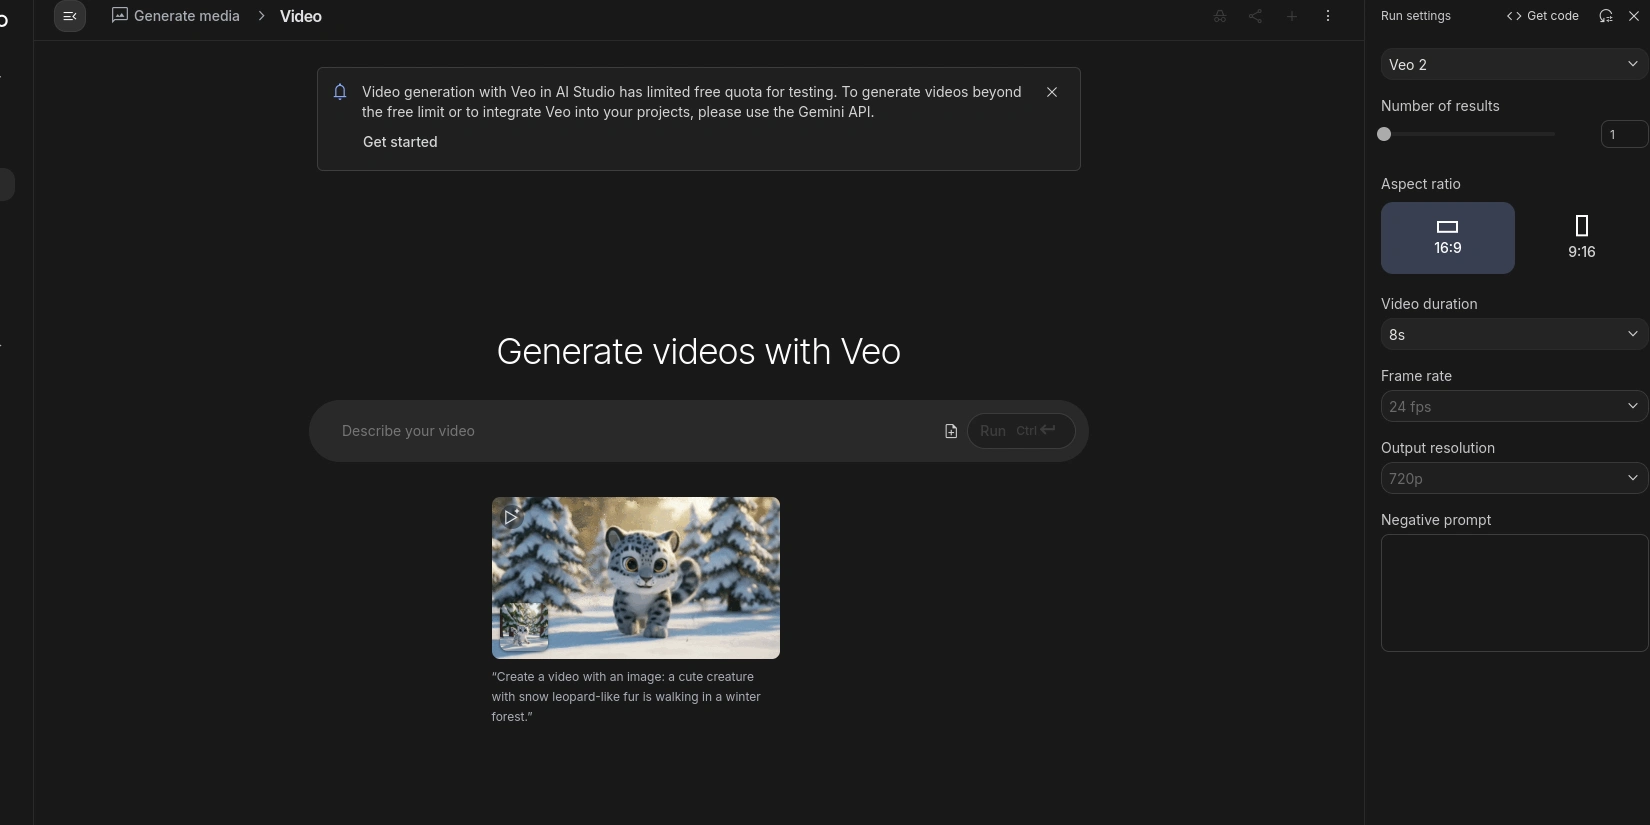Click the Get started link
The width and height of the screenshot is (1650, 825).
pyautogui.click(x=400, y=142)
